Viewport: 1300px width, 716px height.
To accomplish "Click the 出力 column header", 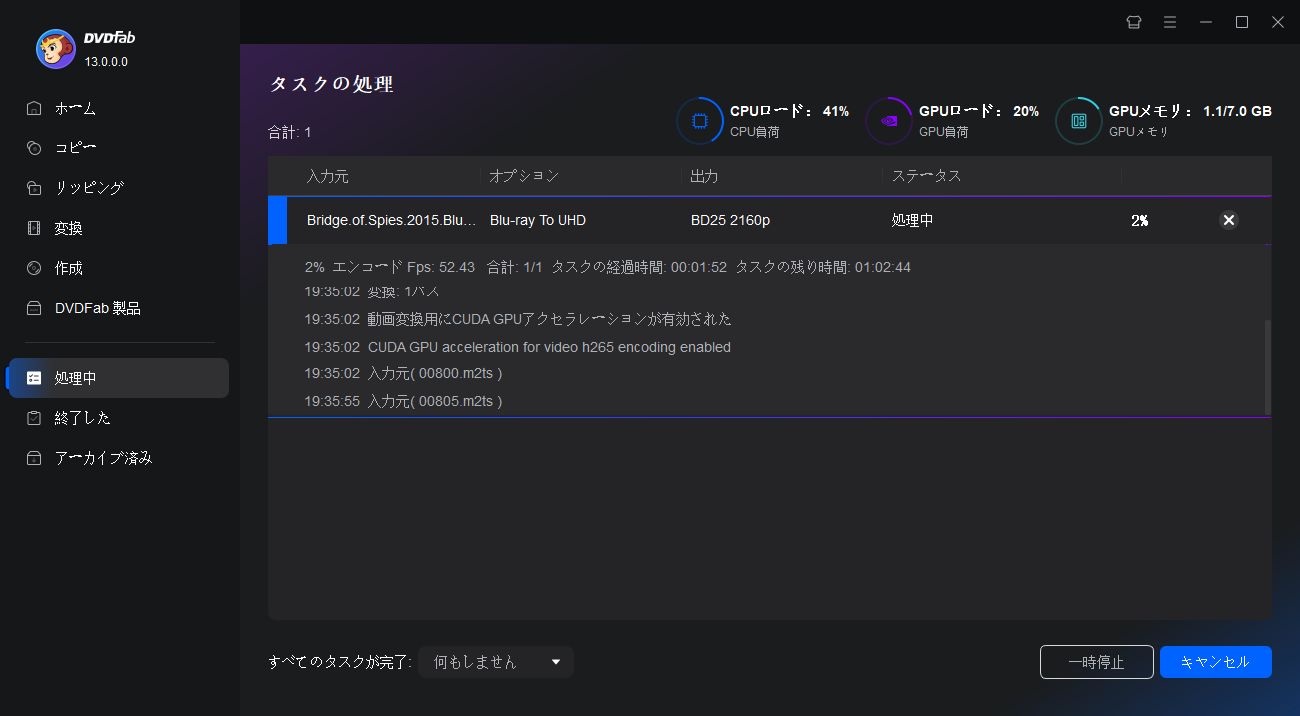I will [704, 176].
